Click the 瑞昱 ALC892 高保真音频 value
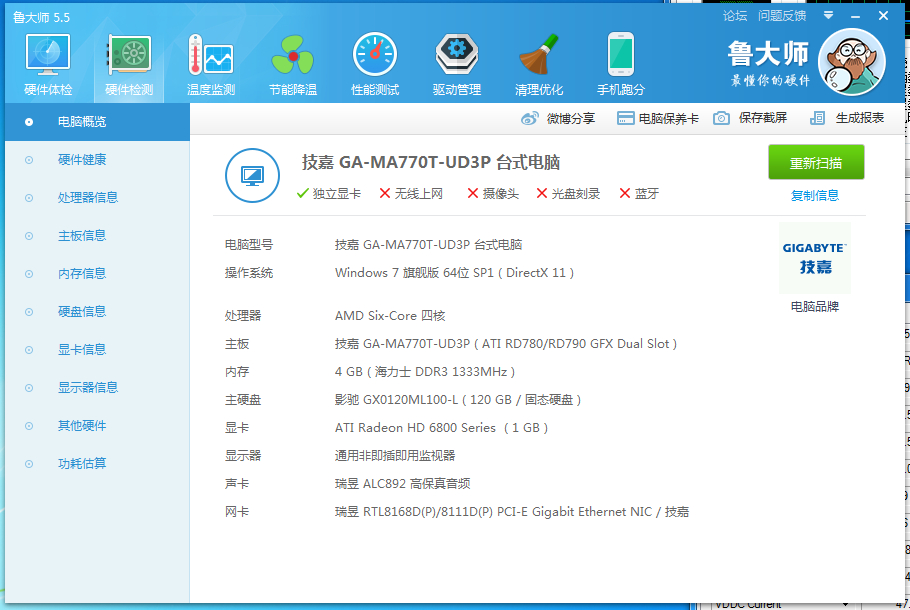 [403, 483]
